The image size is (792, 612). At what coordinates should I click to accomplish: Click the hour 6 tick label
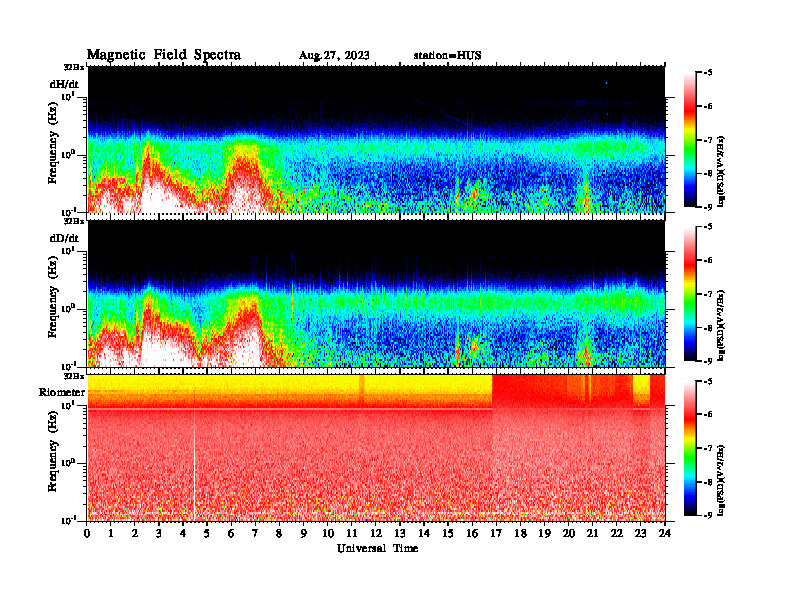[x=231, y=533]
